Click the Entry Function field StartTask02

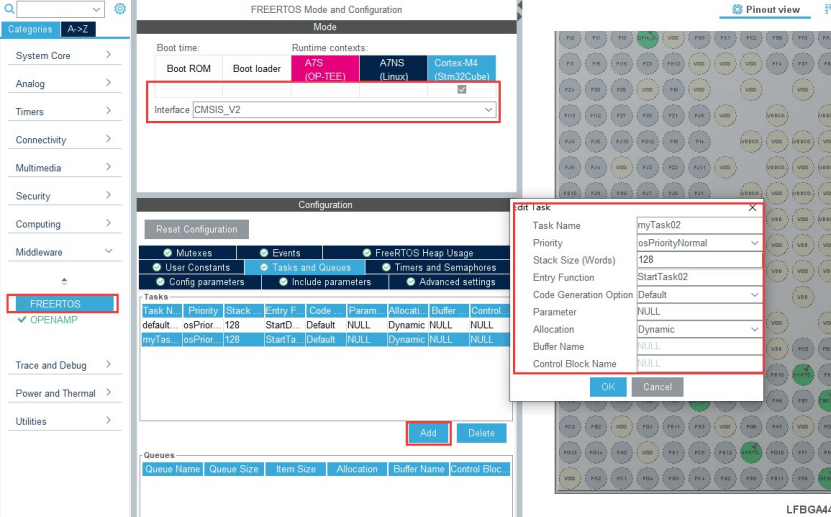699,277
